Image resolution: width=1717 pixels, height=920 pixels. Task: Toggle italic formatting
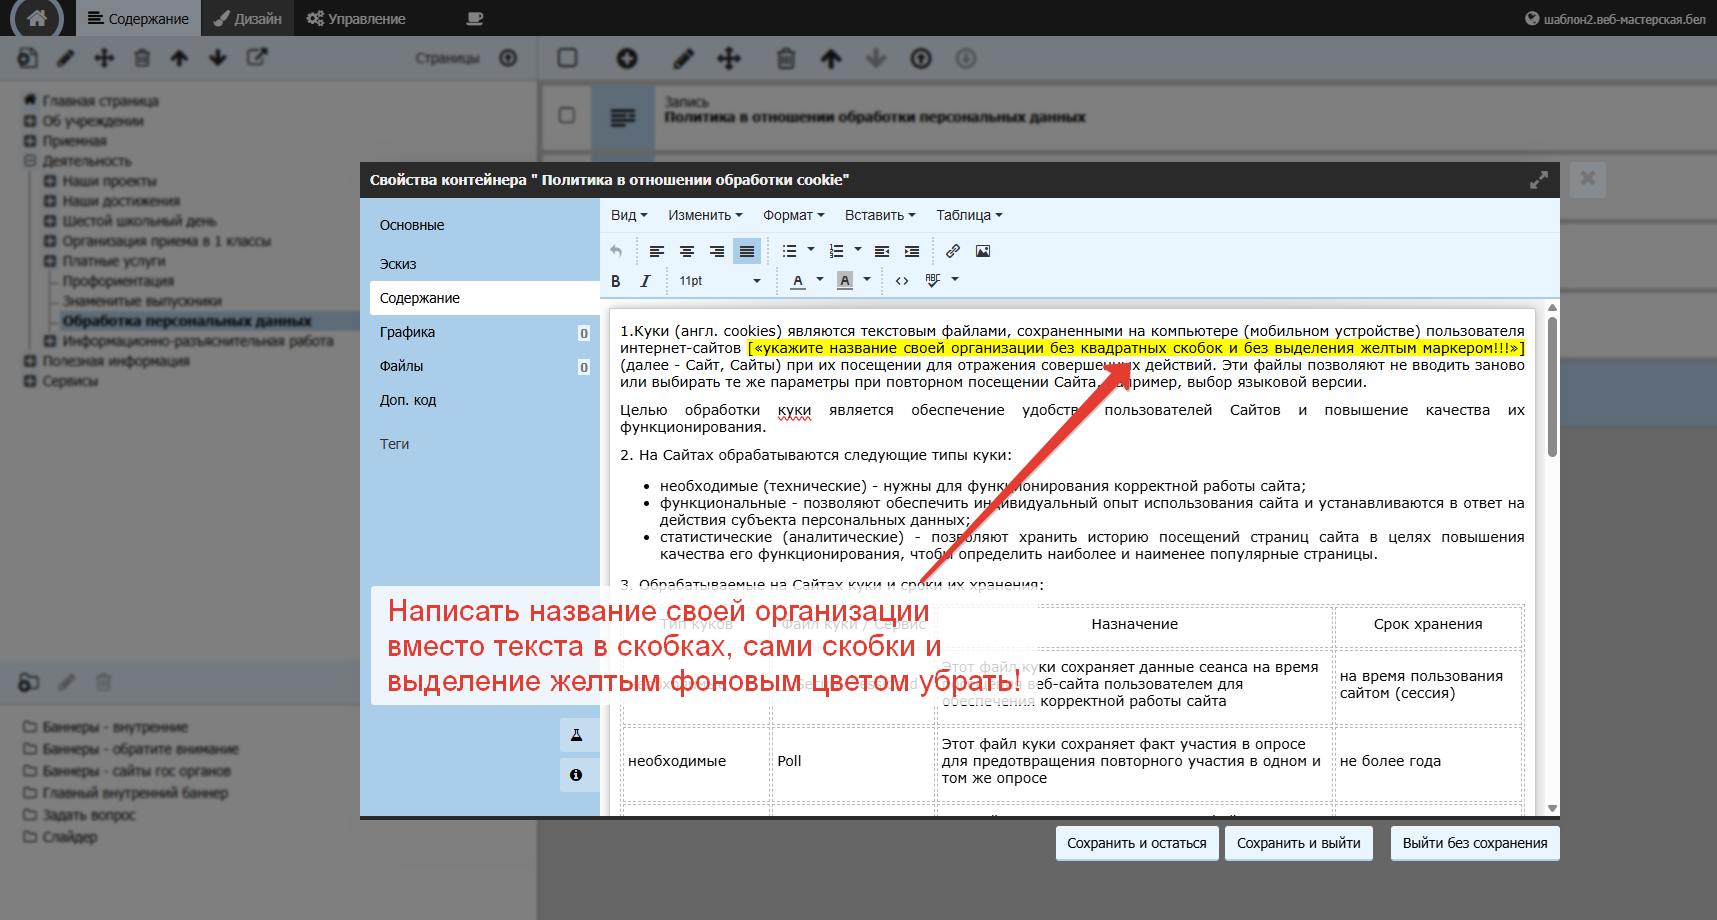(x=645, y=281)
